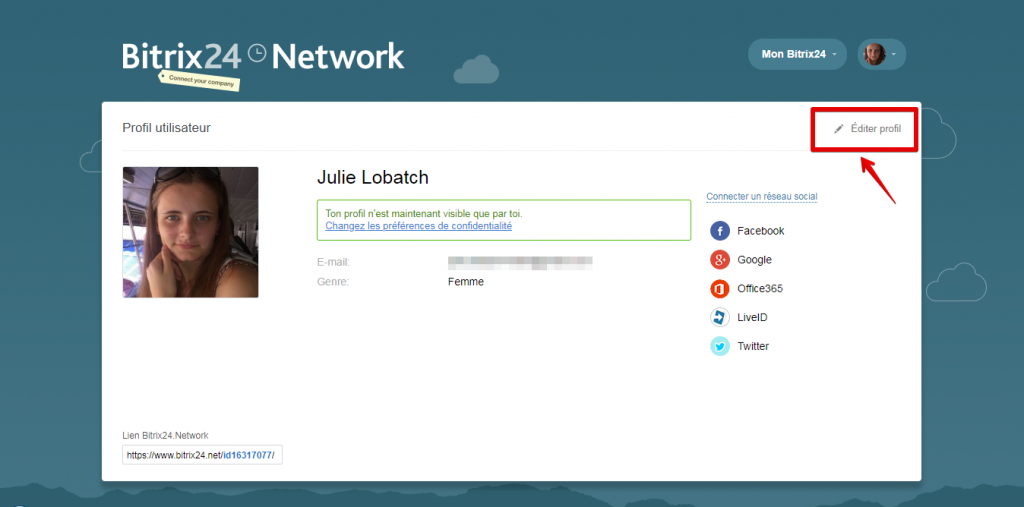Select the Google label

(754, 259)
